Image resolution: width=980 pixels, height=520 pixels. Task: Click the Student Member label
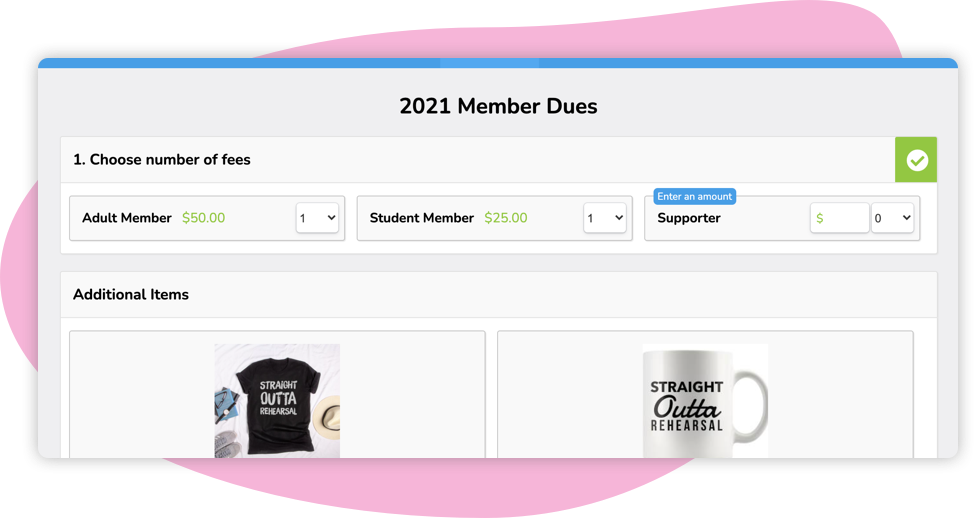tap(422, 218)
